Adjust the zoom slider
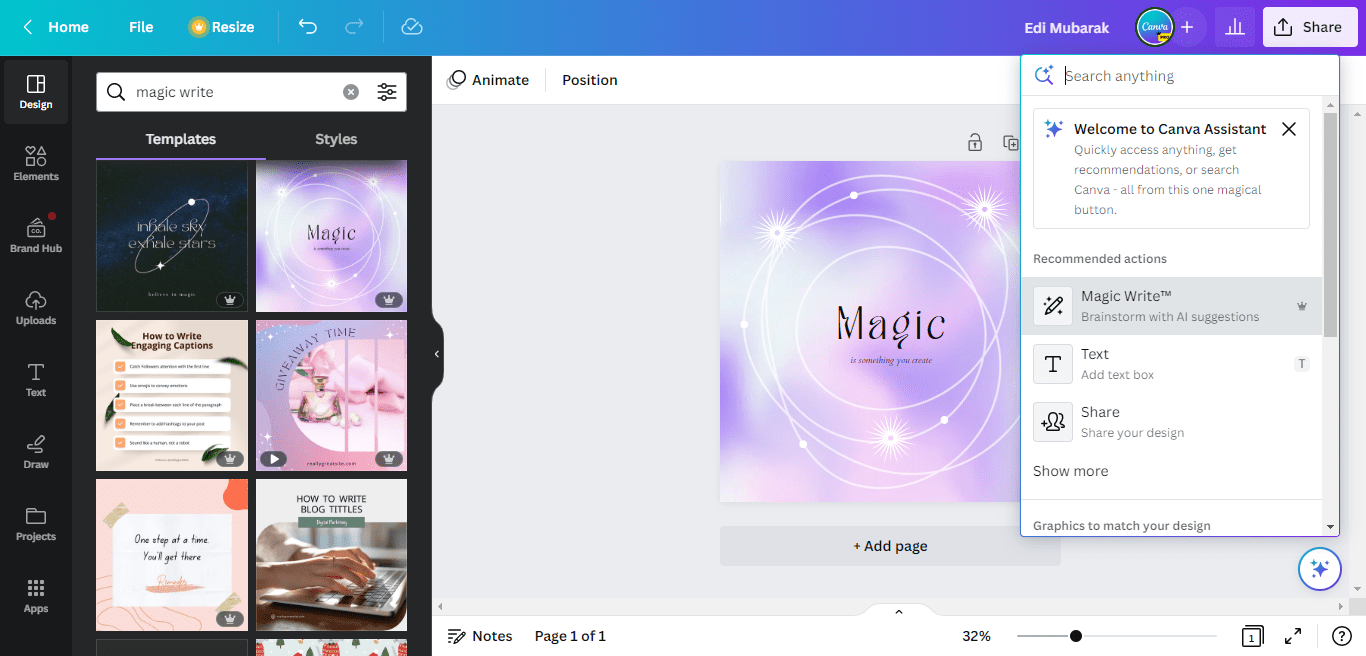Image resolution: width=1366 pixels, height=656 pixels. point(1074,635)
